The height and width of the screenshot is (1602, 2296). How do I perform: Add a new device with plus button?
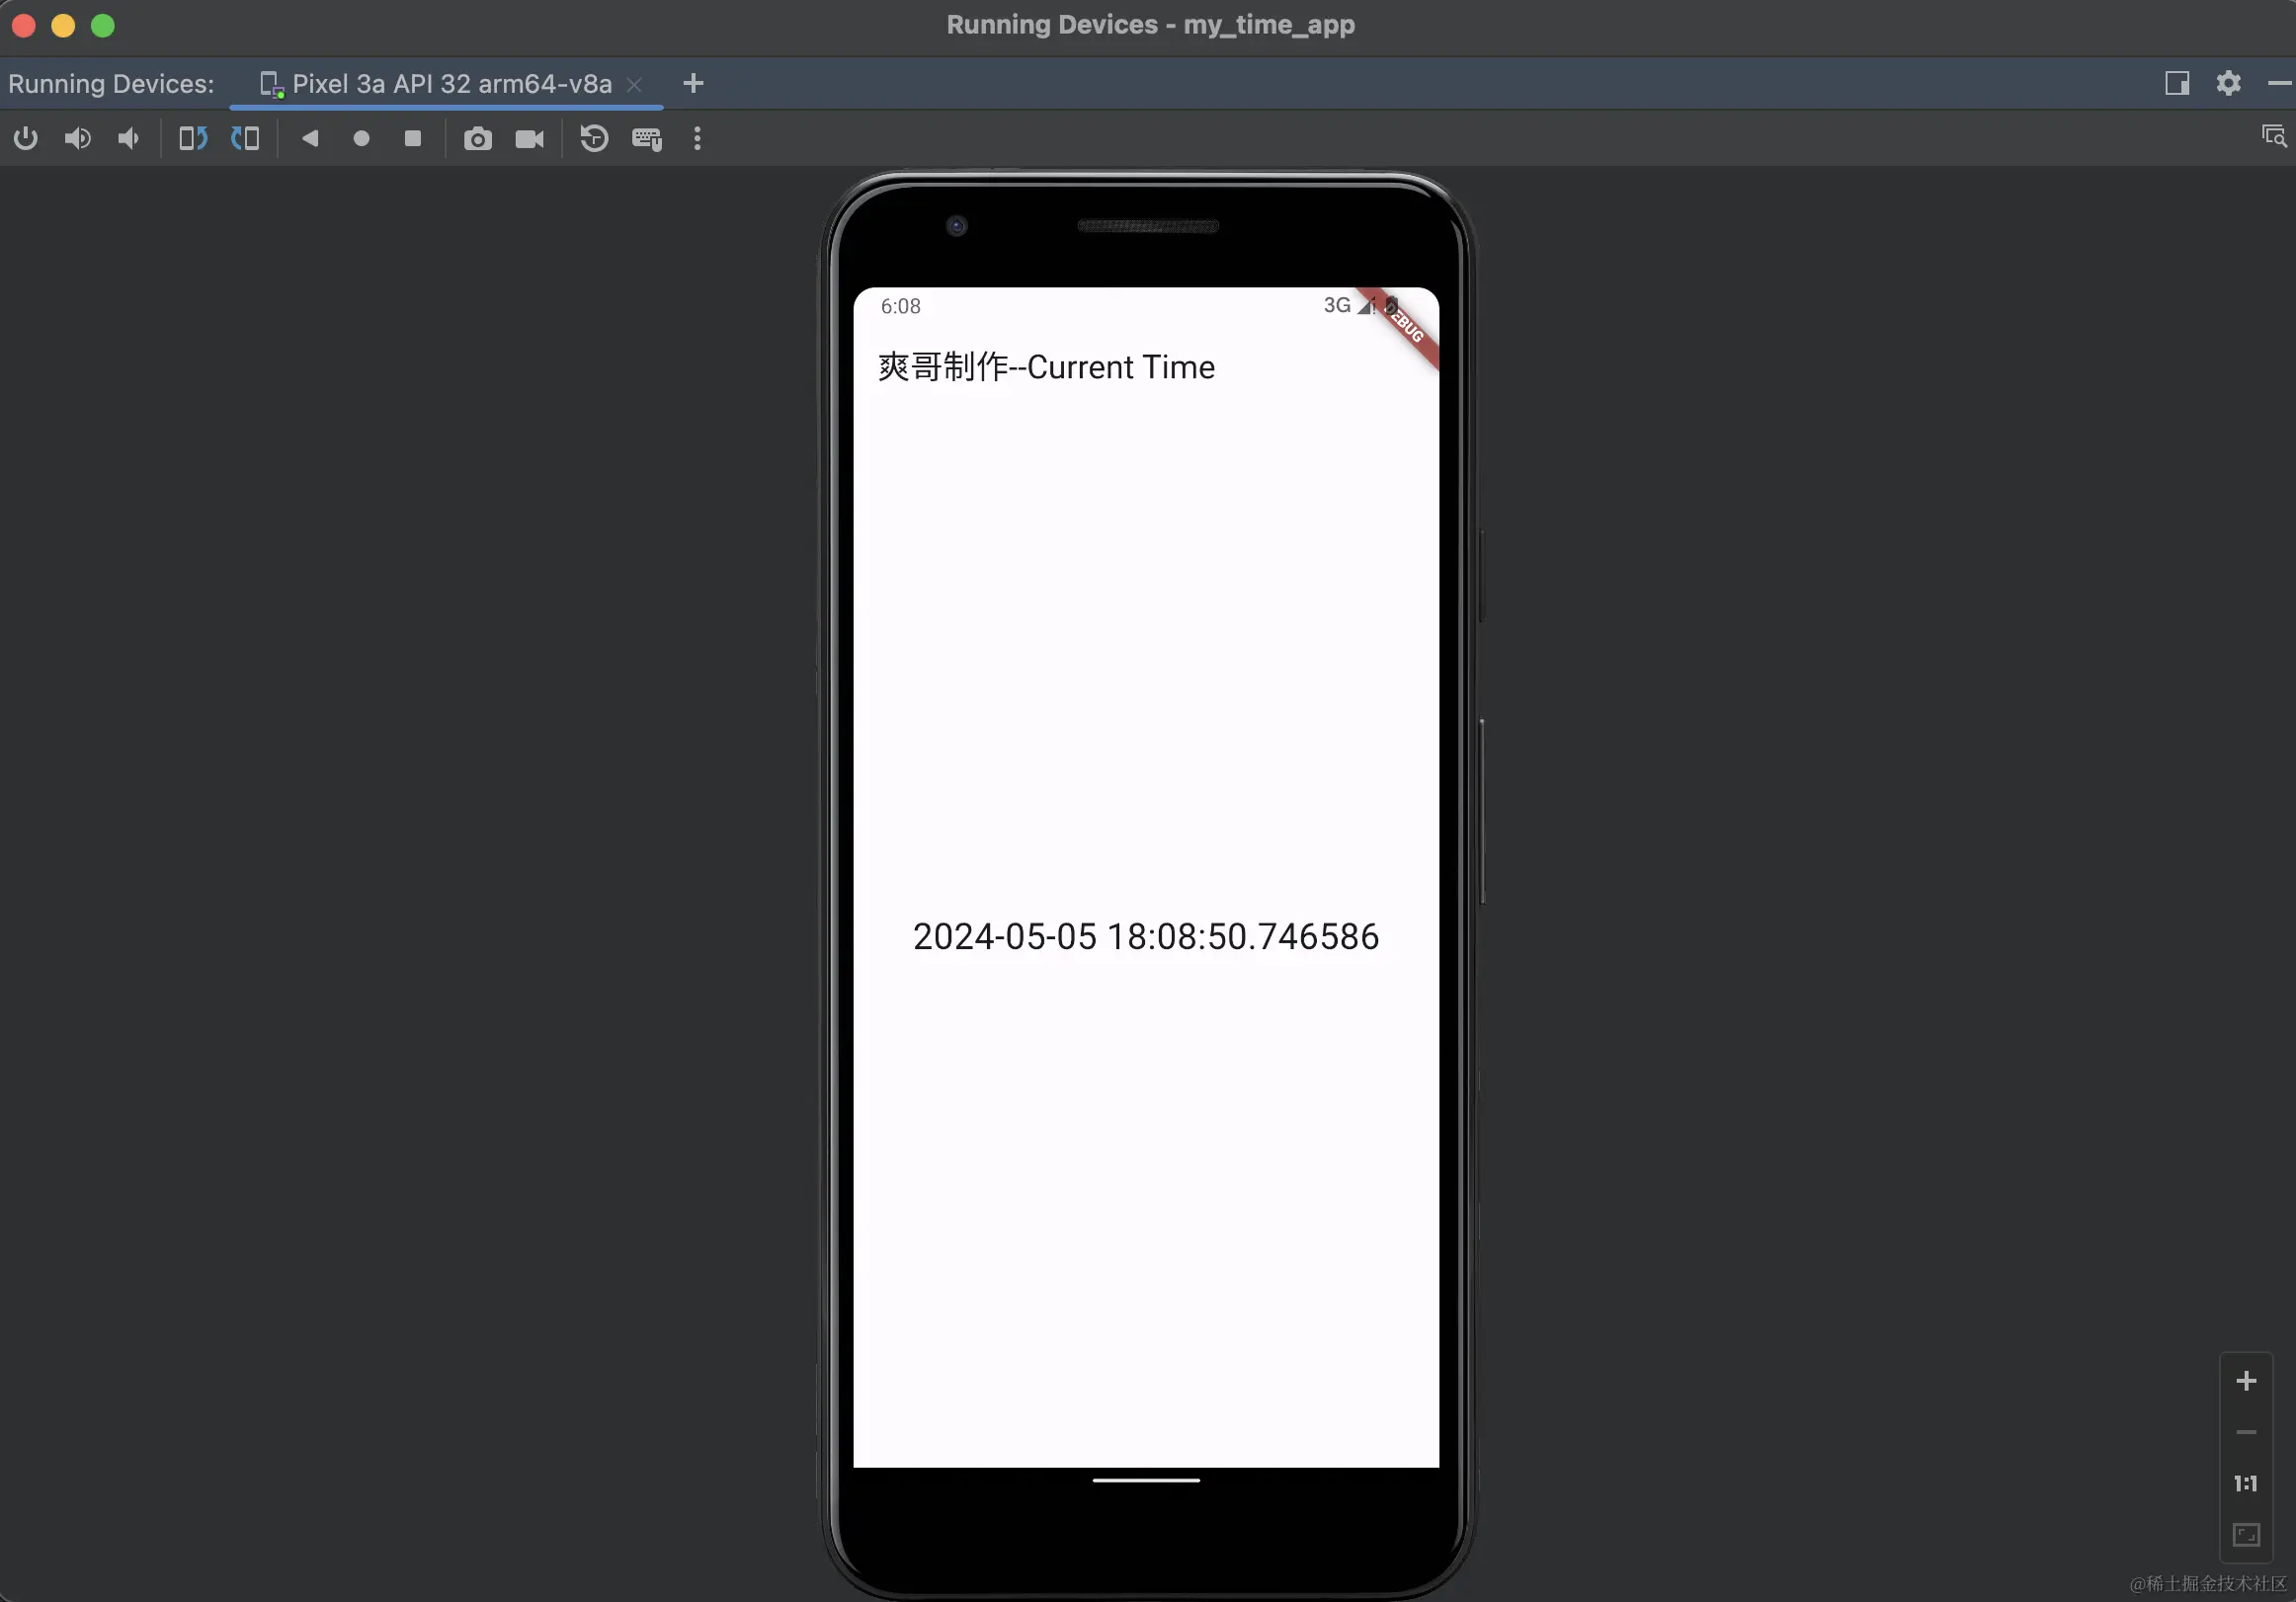pos(693,84)
